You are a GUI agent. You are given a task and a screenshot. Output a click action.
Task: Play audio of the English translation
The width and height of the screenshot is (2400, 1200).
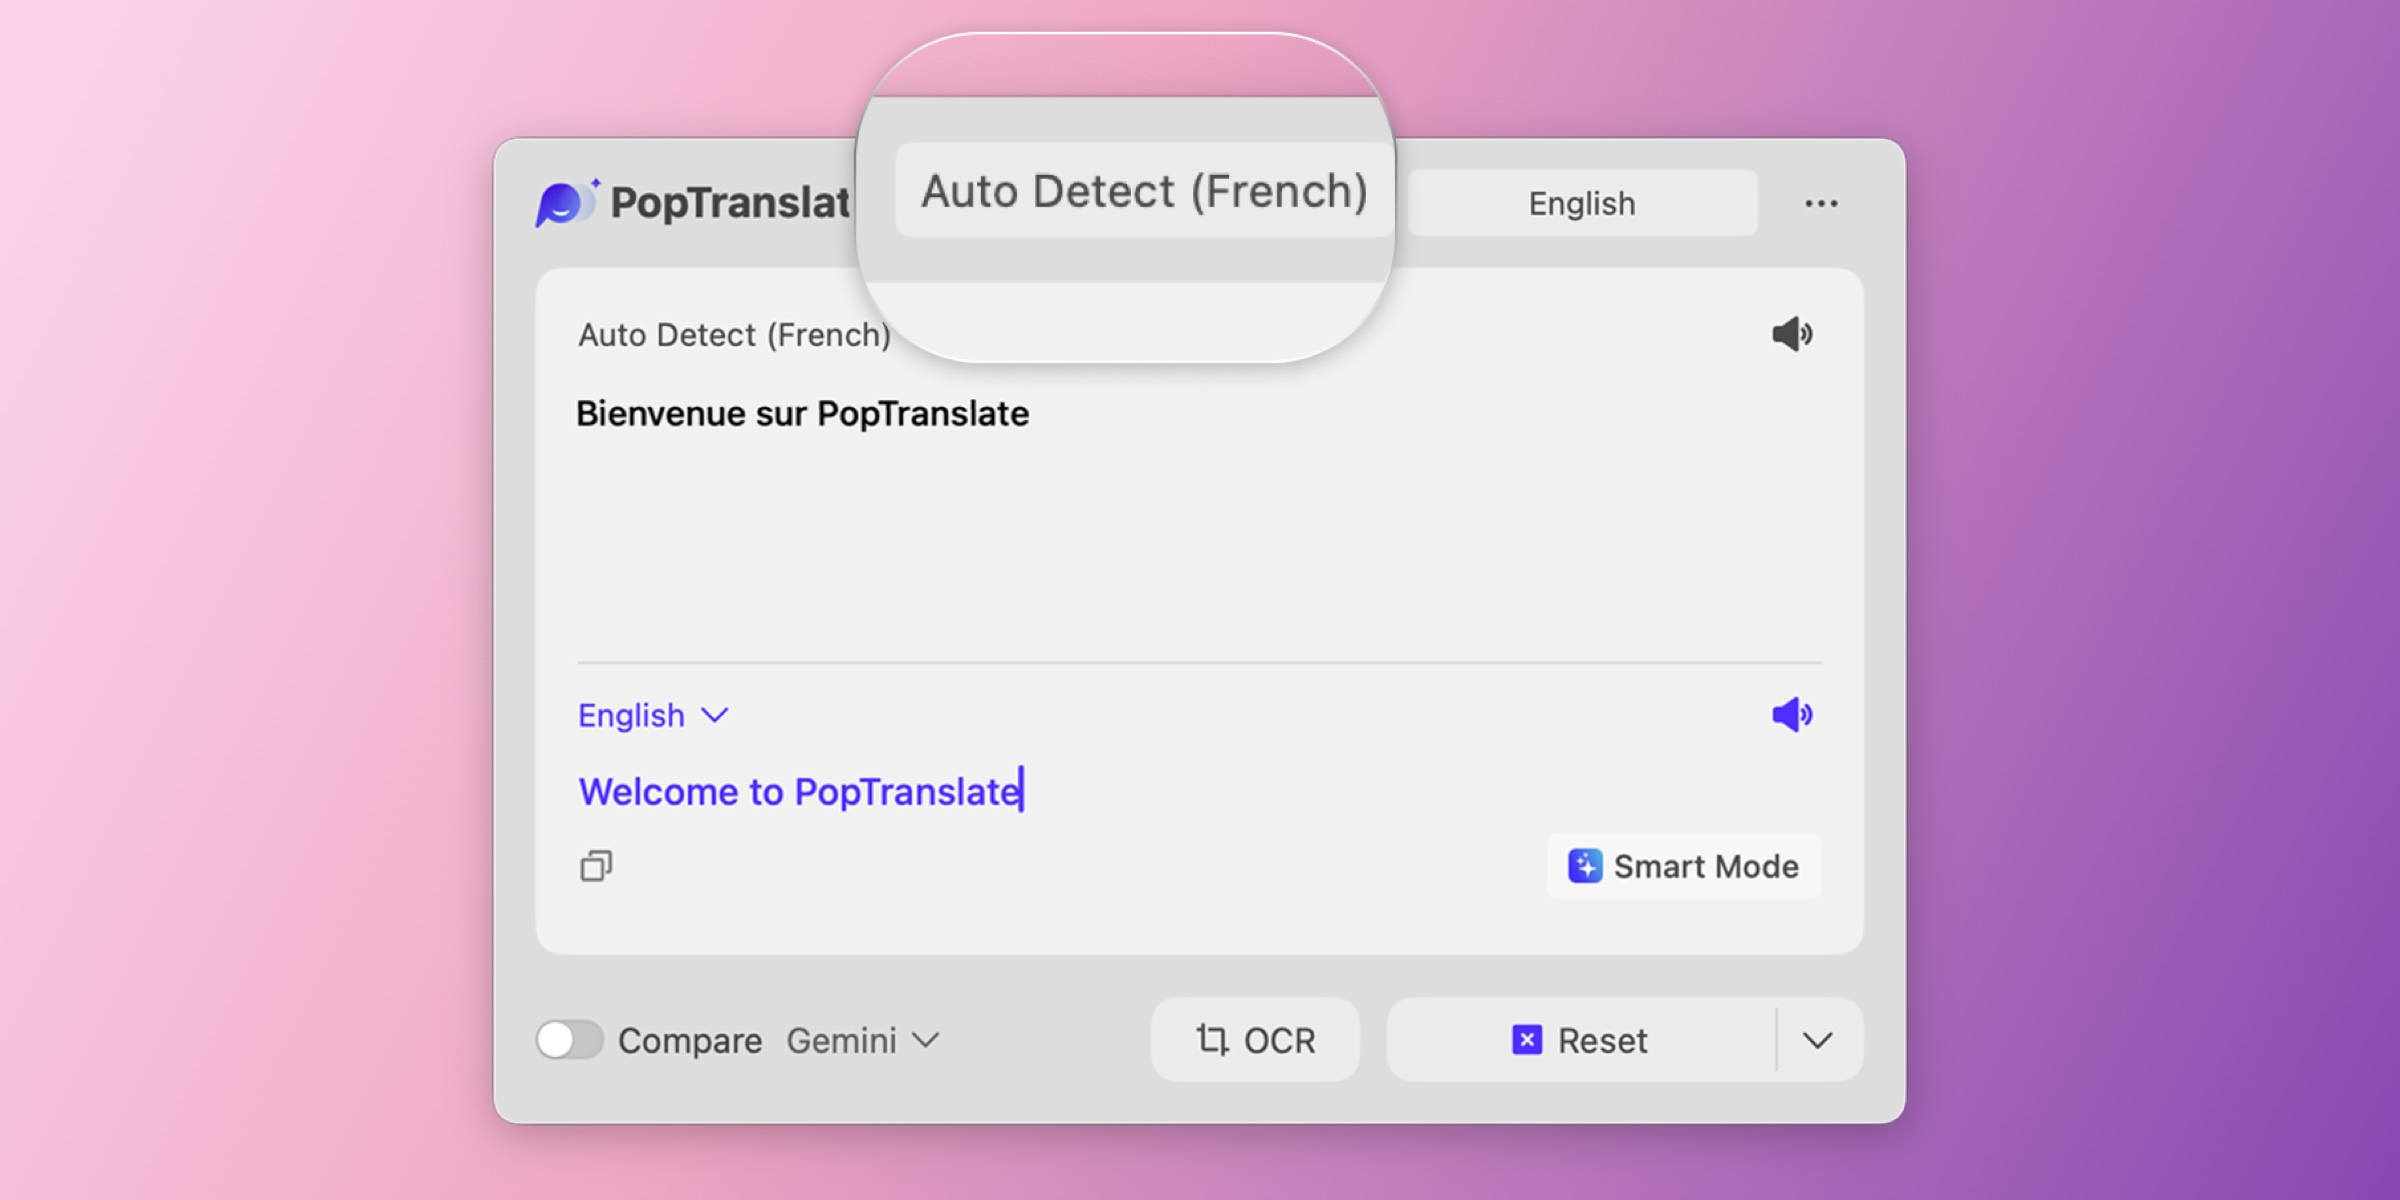[x=1792, y=715]
